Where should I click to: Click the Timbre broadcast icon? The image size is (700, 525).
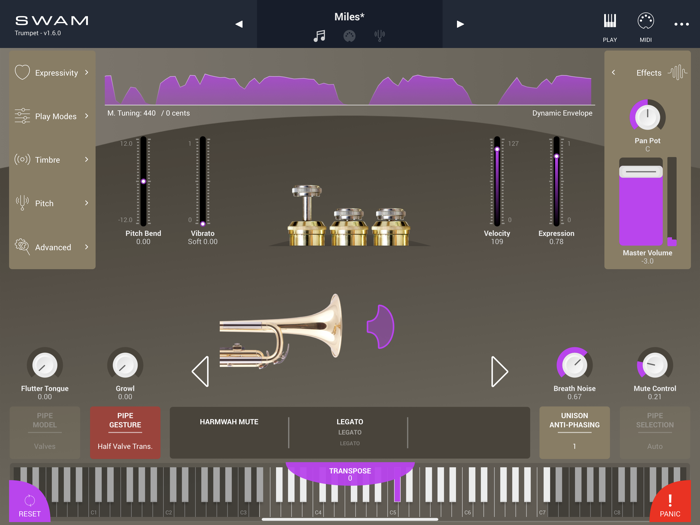point(22,159)
